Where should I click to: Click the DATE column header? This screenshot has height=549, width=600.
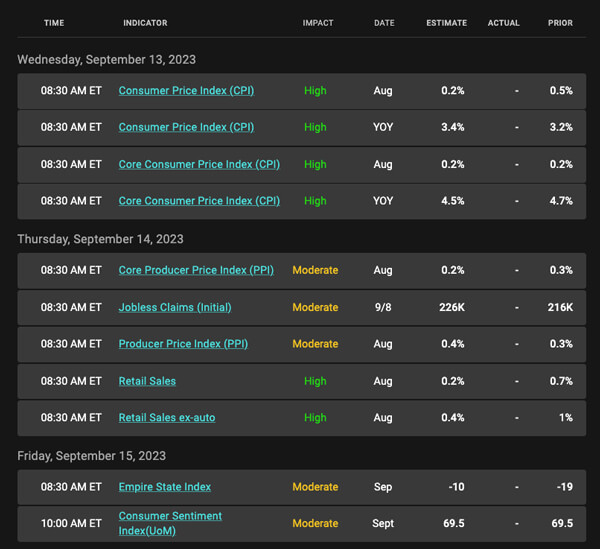coord(384,23)
